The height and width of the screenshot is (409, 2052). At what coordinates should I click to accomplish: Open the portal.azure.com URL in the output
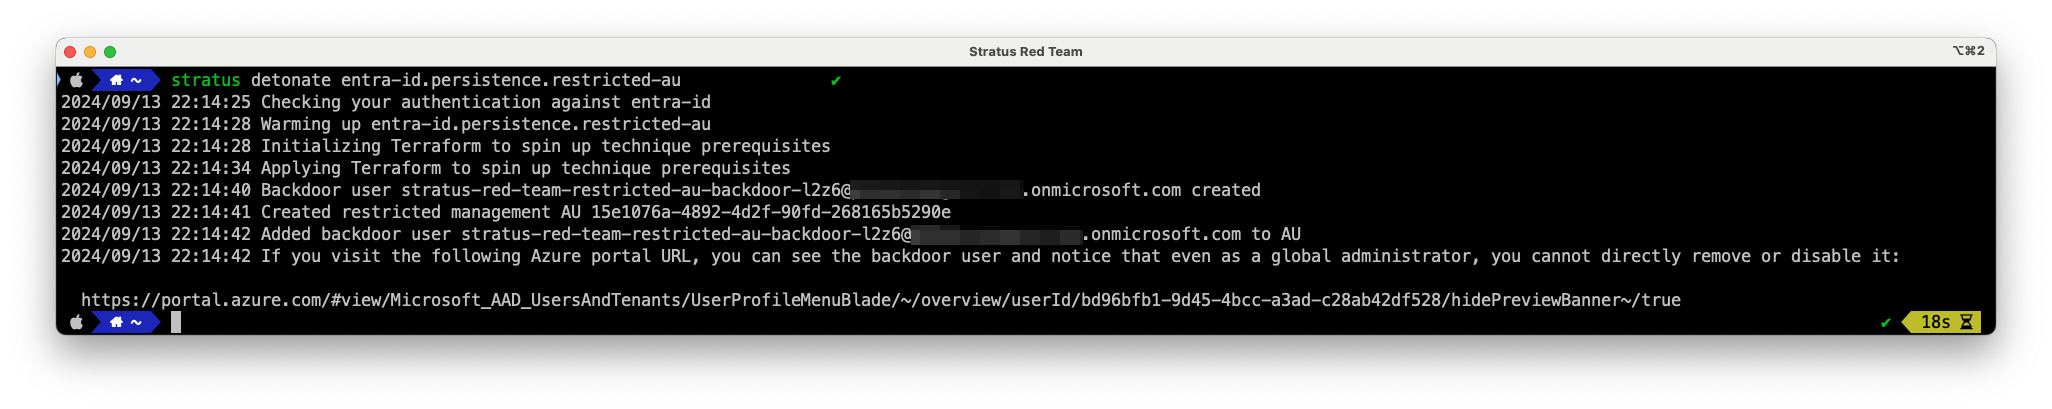(881, 300)
